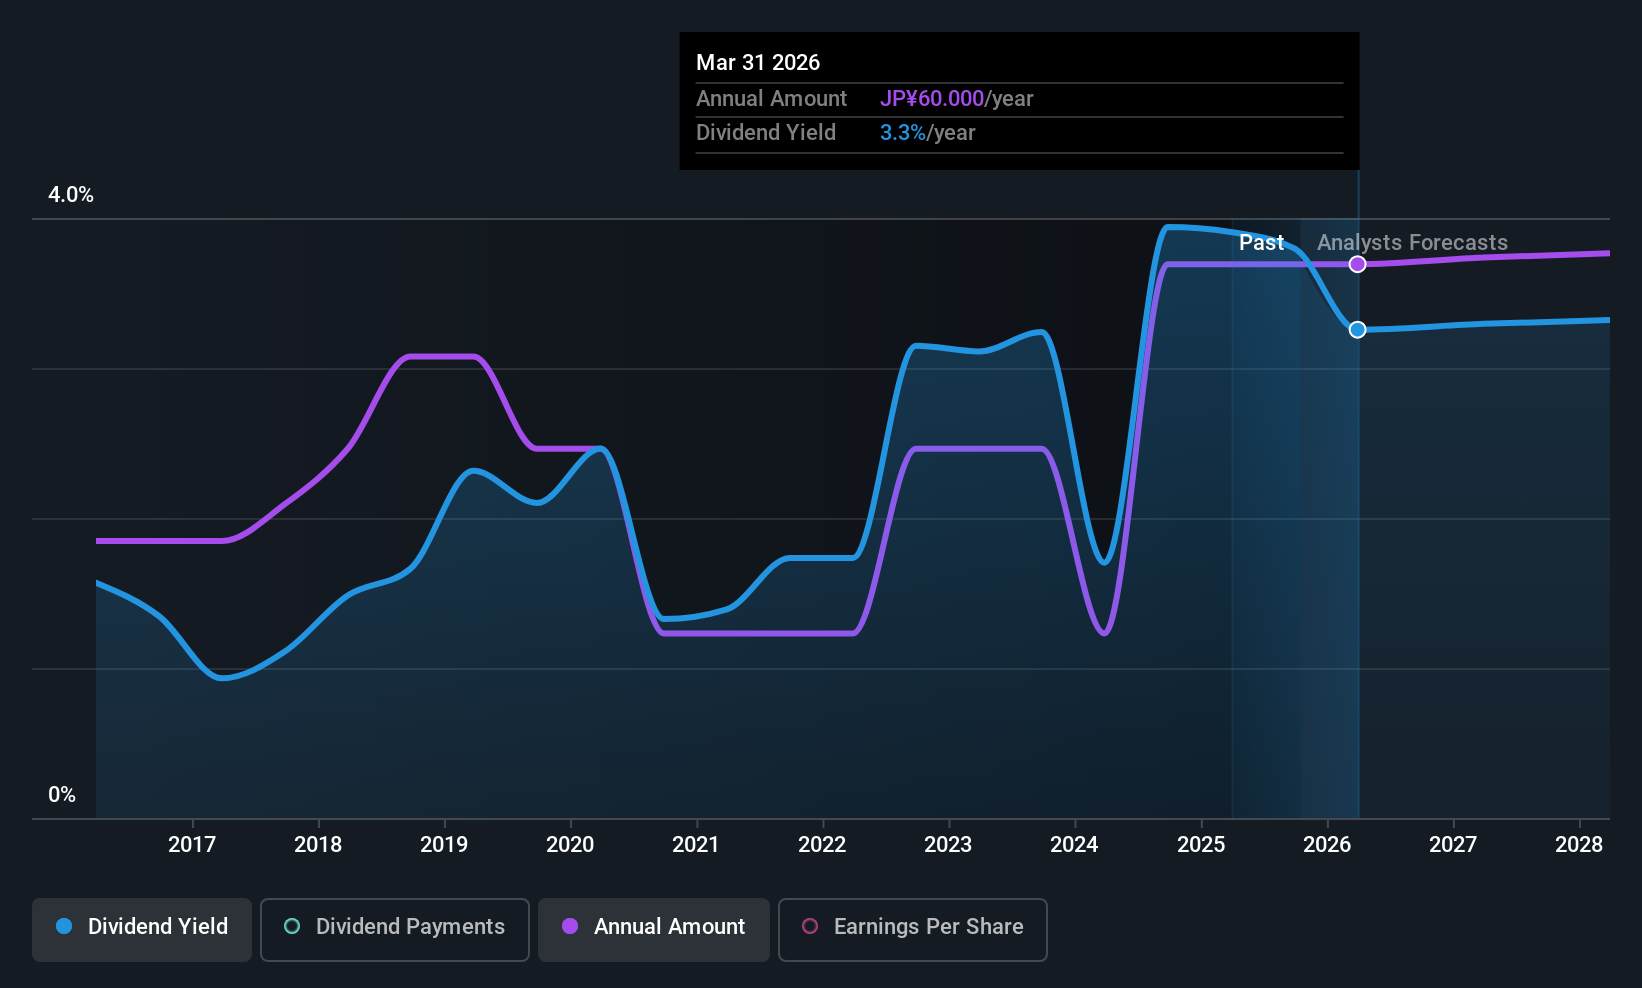The image size is (1642, 988).
Task: Click the 2028 x-axis year label
Action: pyautogui.click(x=1579, y=845)
